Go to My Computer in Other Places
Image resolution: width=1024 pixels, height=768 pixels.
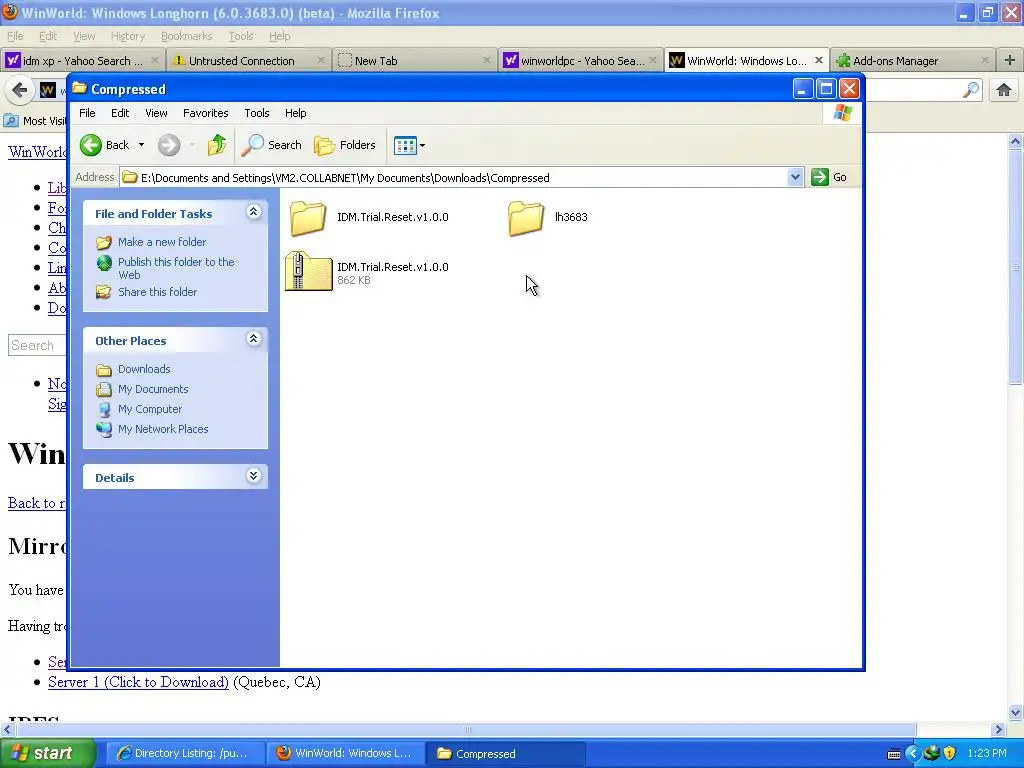150,409
